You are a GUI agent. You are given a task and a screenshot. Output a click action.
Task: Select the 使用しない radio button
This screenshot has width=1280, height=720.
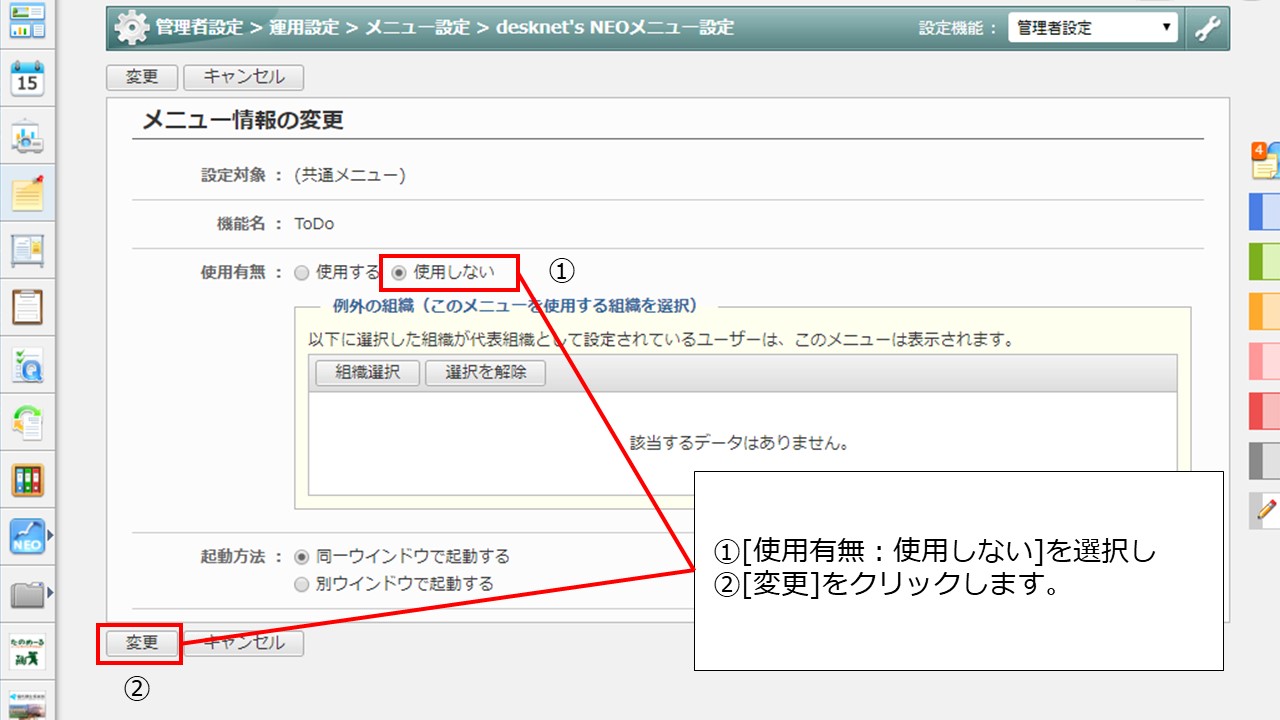point(399,272)
